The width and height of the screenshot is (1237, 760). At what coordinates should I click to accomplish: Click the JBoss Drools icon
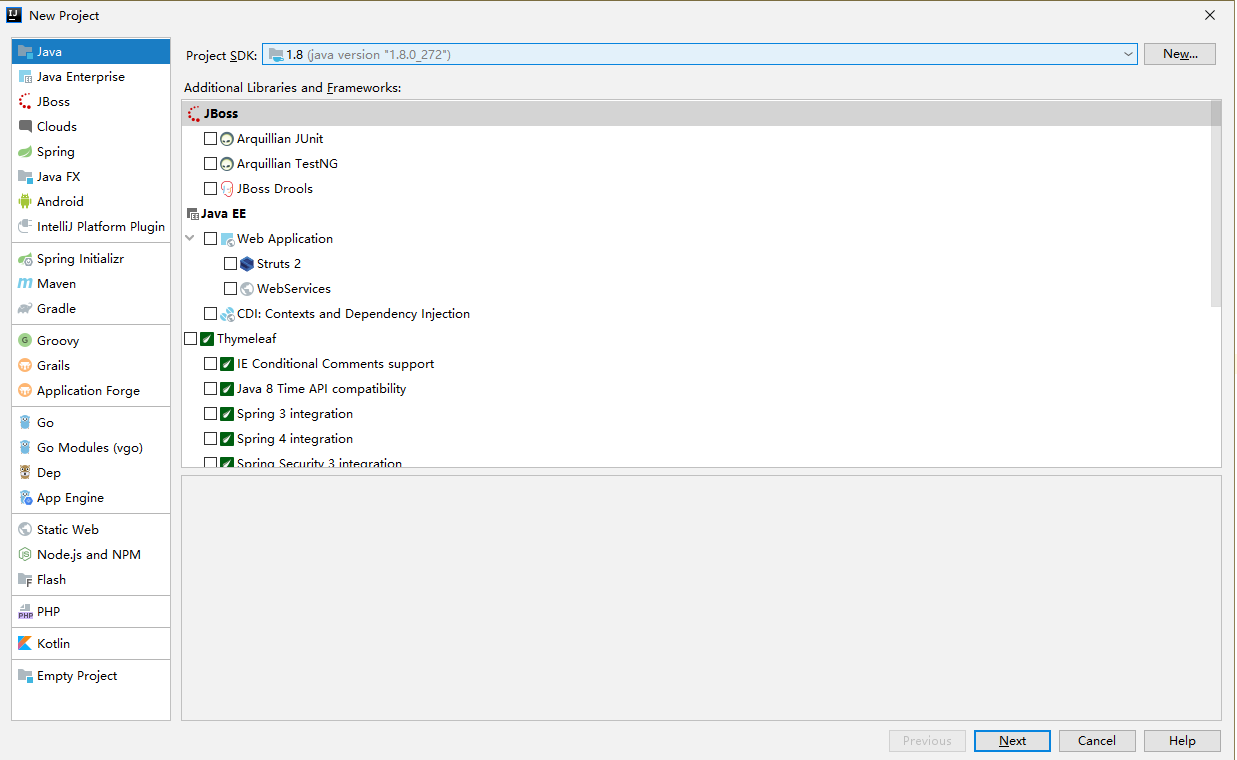(x=227, y=189)
